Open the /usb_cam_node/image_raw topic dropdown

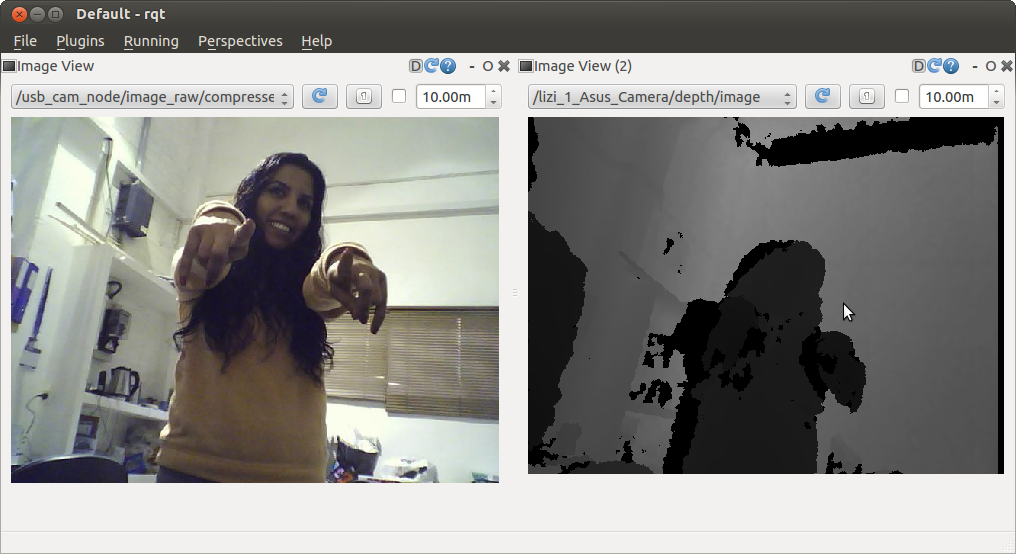pos(152,97)
